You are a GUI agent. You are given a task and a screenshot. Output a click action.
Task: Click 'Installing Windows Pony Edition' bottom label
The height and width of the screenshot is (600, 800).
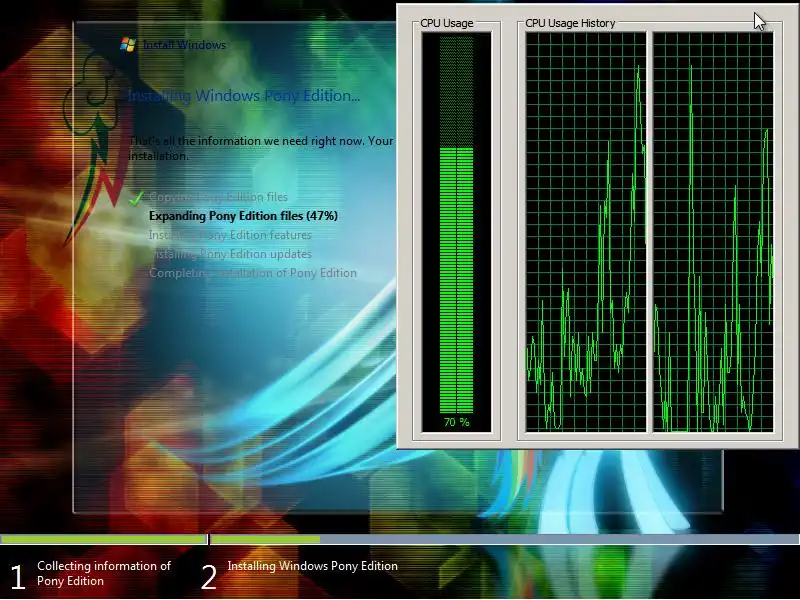tap(313, 566)
